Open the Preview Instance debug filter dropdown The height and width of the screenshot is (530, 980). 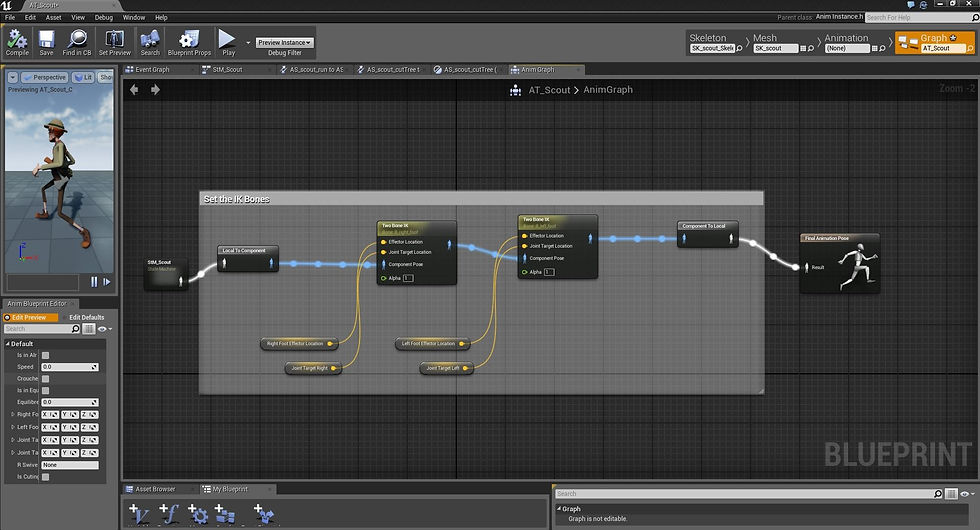(284, 42)
